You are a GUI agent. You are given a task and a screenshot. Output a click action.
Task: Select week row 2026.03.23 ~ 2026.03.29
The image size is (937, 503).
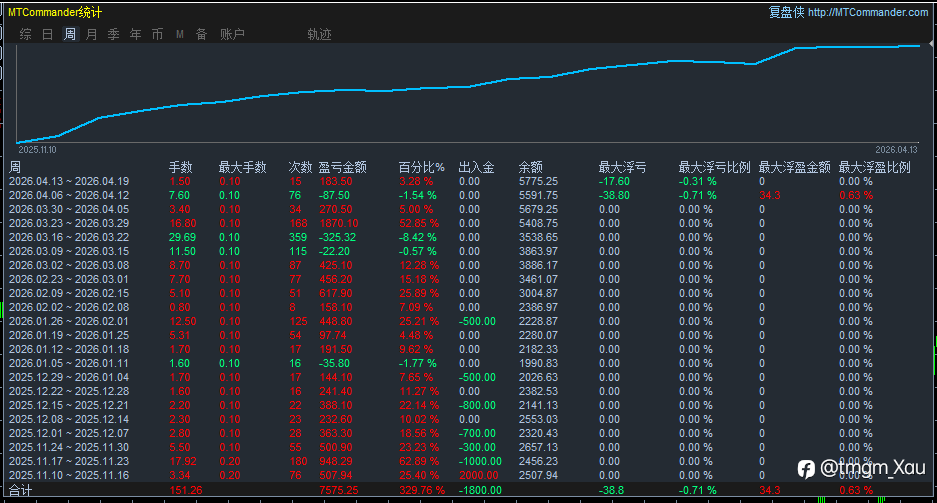click(x=468, y=223)
